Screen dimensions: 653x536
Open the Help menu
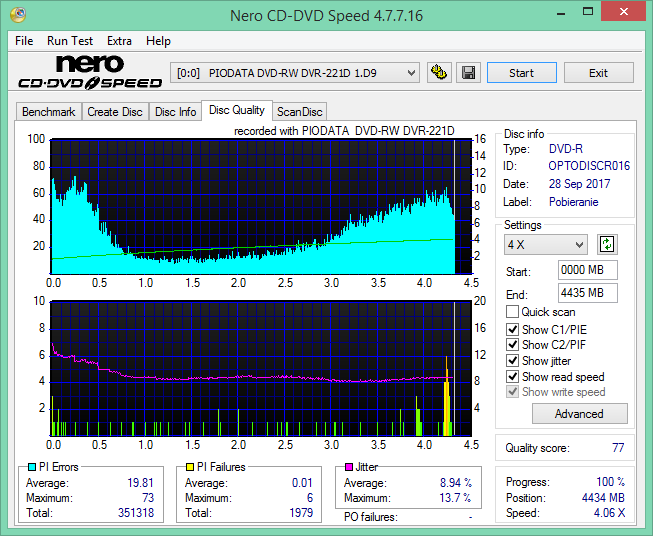pyautogui.click(x=158, y=41)
